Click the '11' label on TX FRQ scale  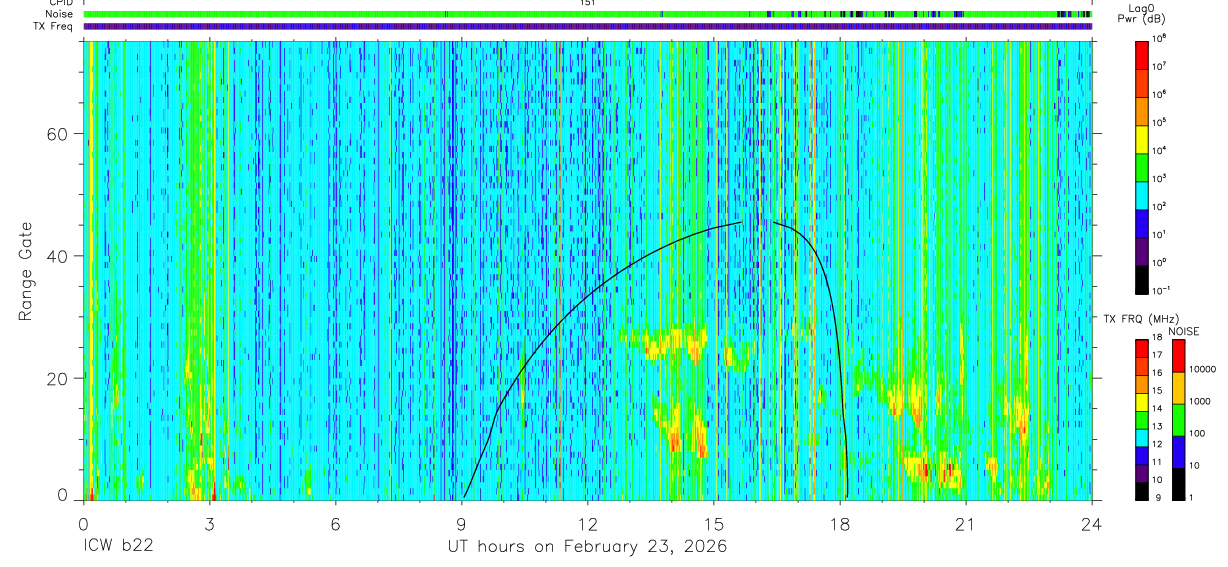coord(1156,462)
